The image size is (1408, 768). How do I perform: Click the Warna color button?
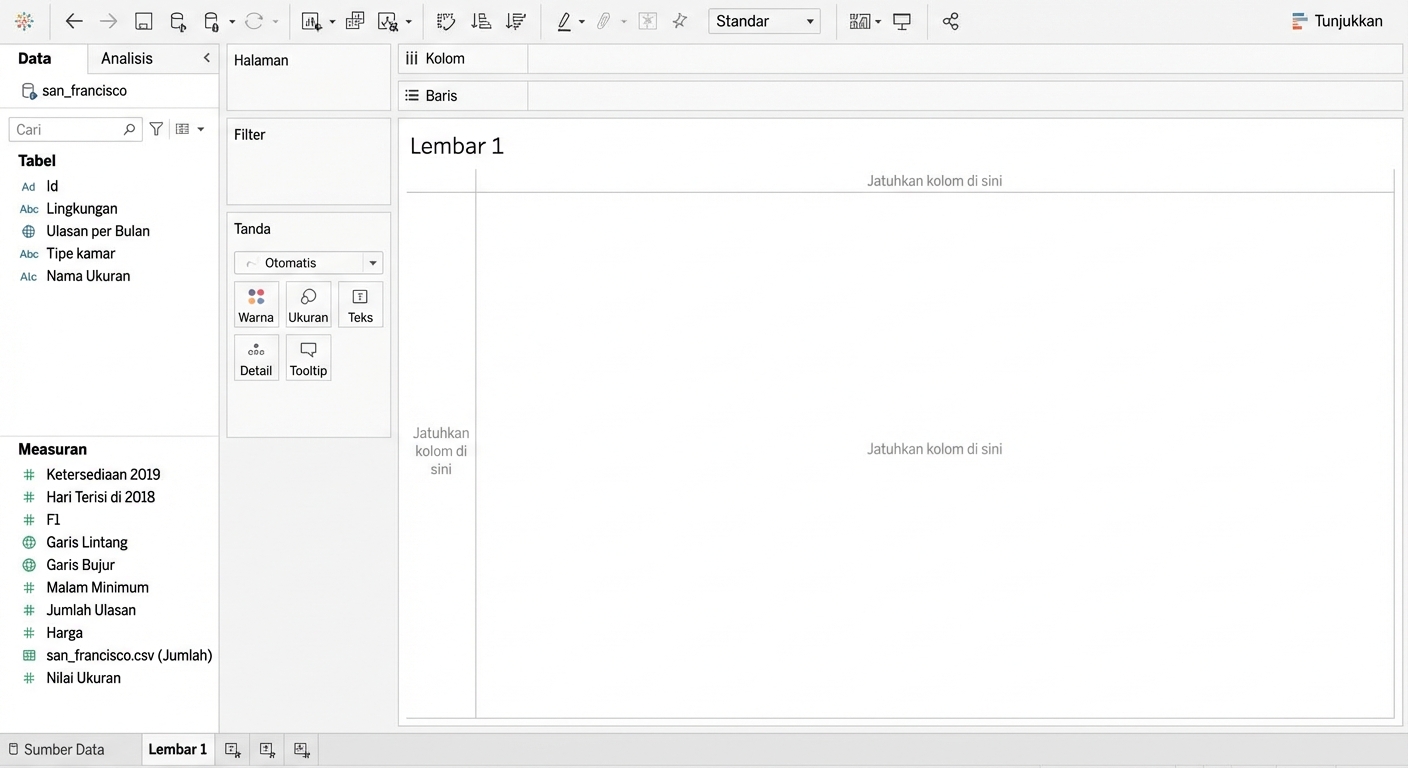[x=256, y=305]
